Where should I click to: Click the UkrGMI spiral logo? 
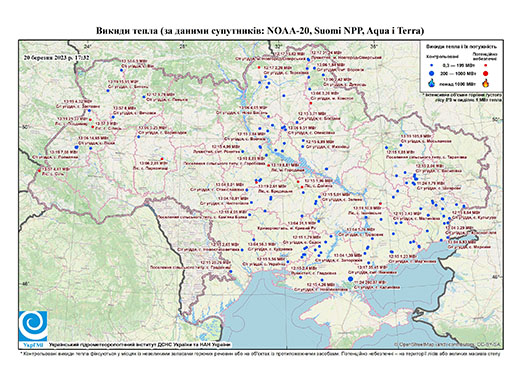point(33,327)
